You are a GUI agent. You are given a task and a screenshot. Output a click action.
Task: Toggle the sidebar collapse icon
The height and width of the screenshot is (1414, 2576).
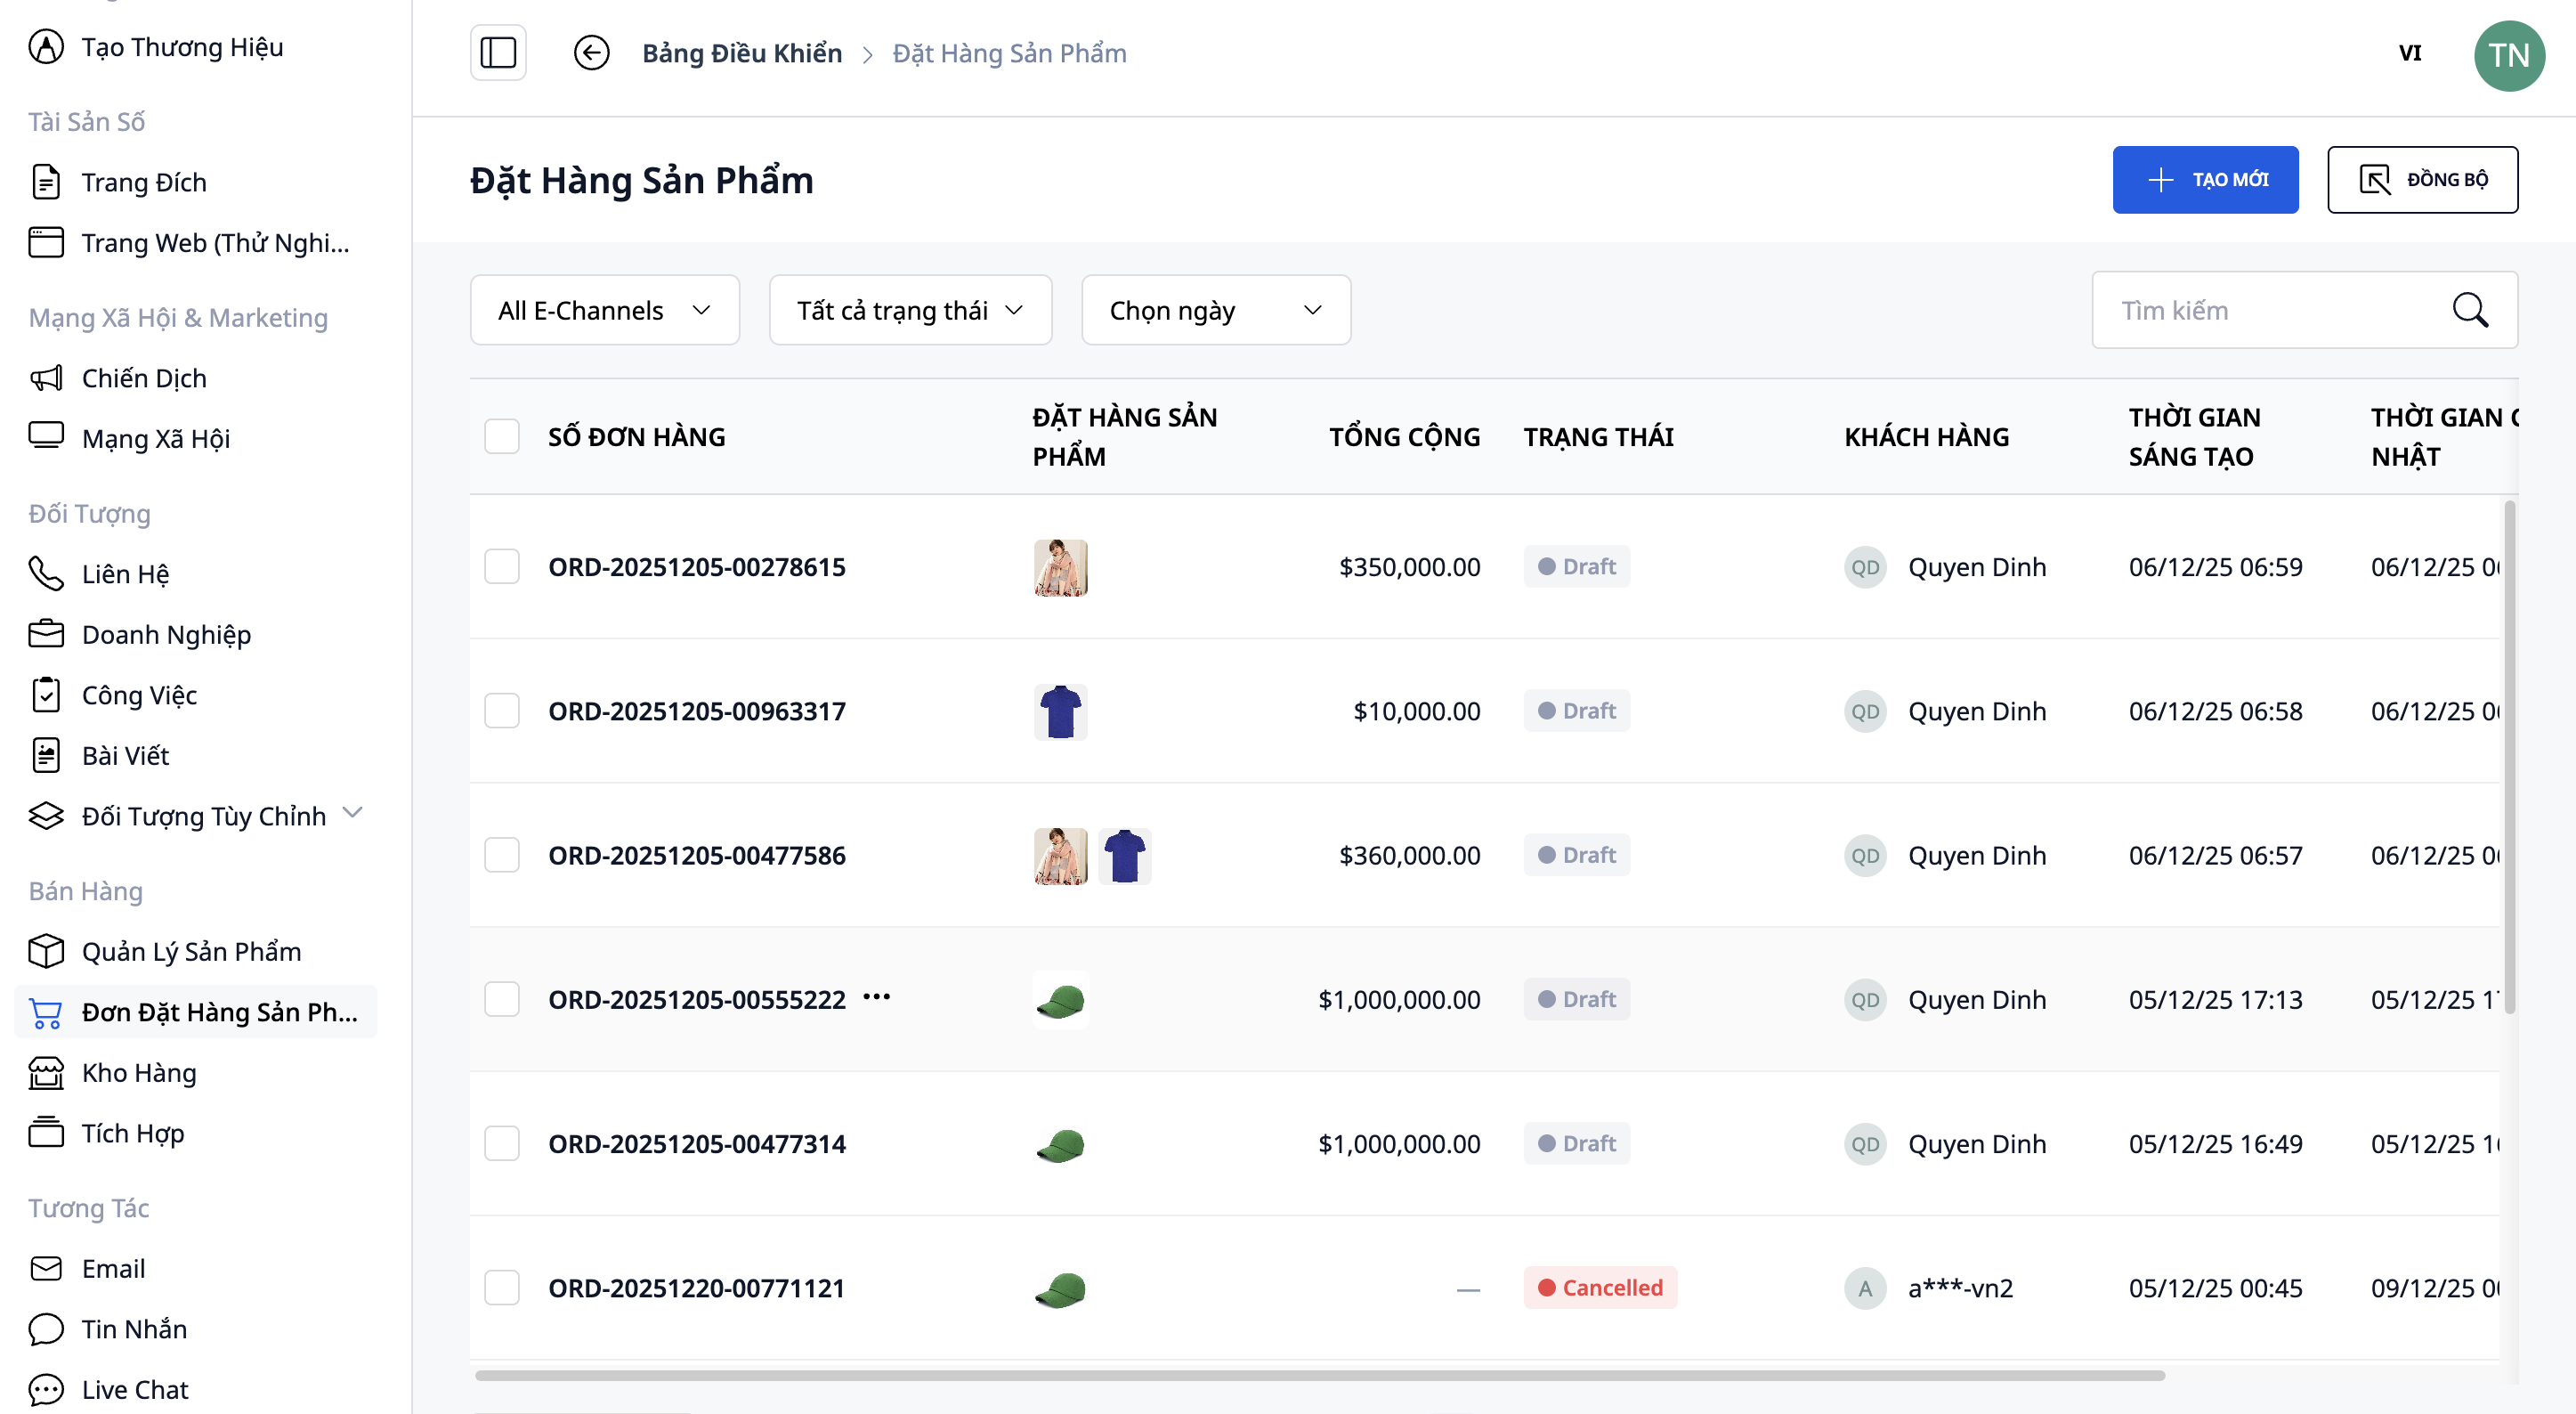[x=498, y=53]
